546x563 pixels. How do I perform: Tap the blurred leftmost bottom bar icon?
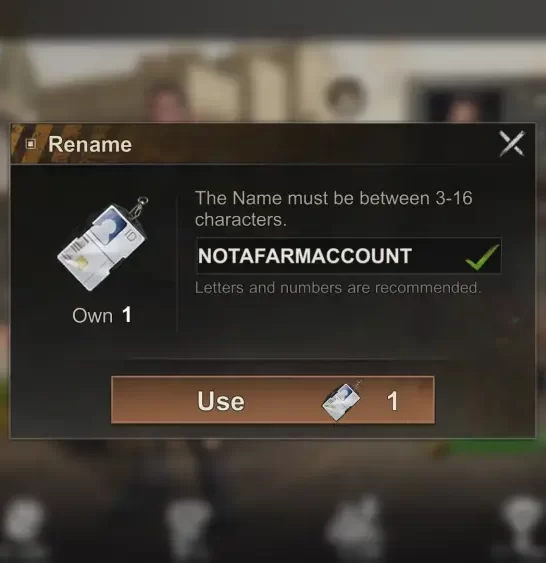pos(23,522)
